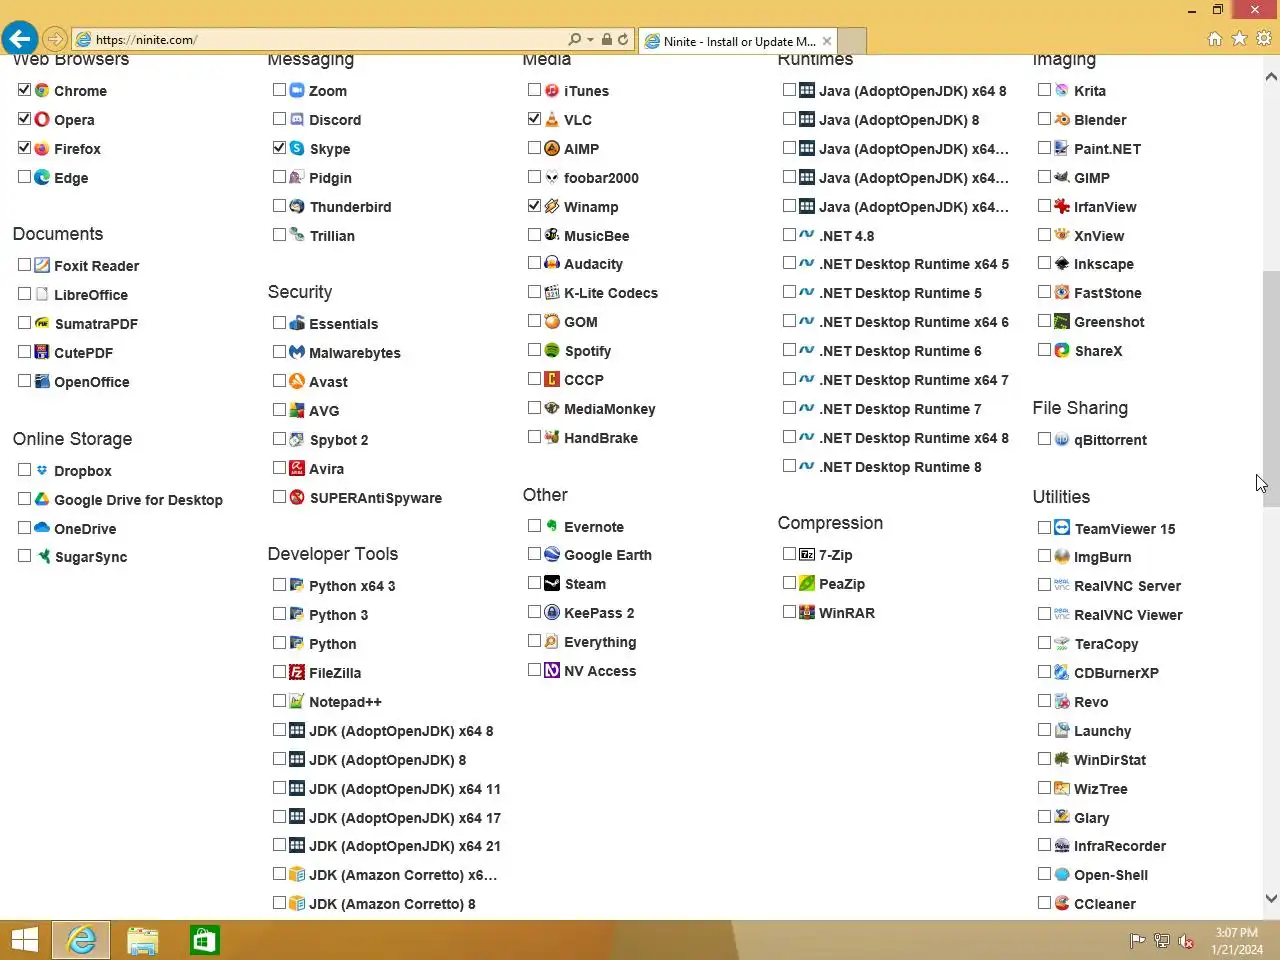The image size is (1280, 960).
Task: Click the Google Drive for Desktop icon
Action: 42,499
